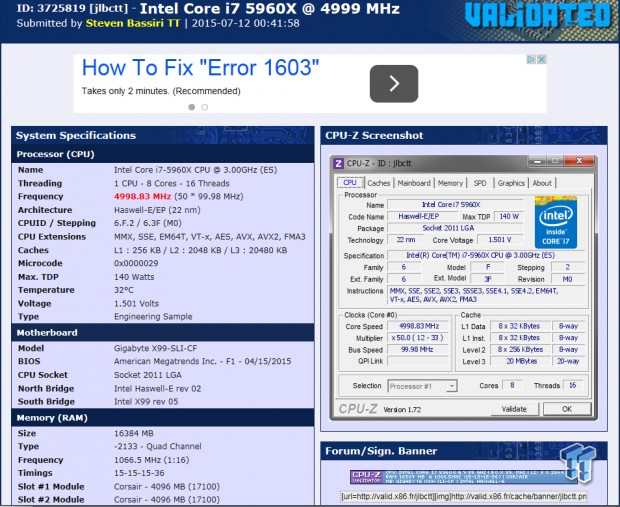Image resolution: width=620 pixels, height=507 pixels.
Task: Click the BIOS American Megatrends text
Action: coord(202,361)
